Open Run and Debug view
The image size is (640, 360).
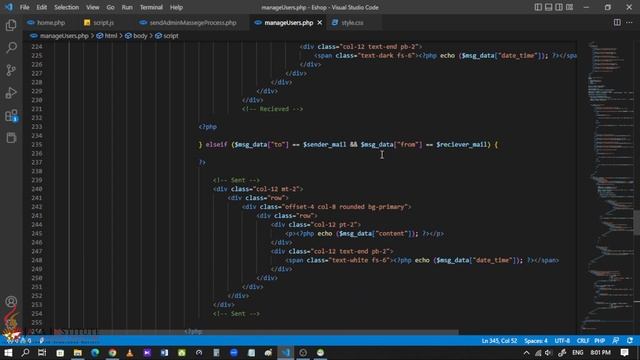(11, 93)
